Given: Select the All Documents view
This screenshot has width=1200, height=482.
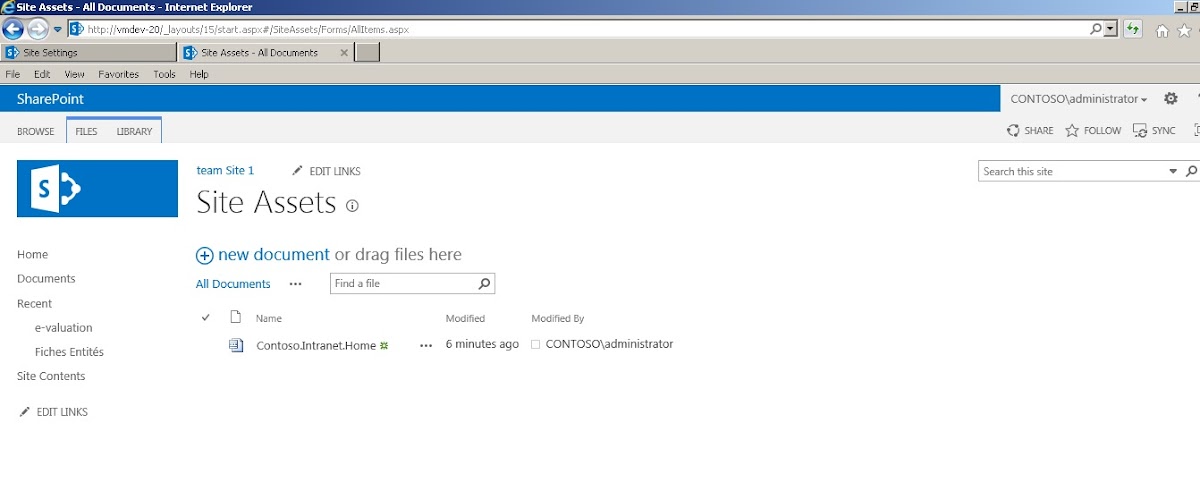Looking at the screenshot, I should tap(233, 284).
